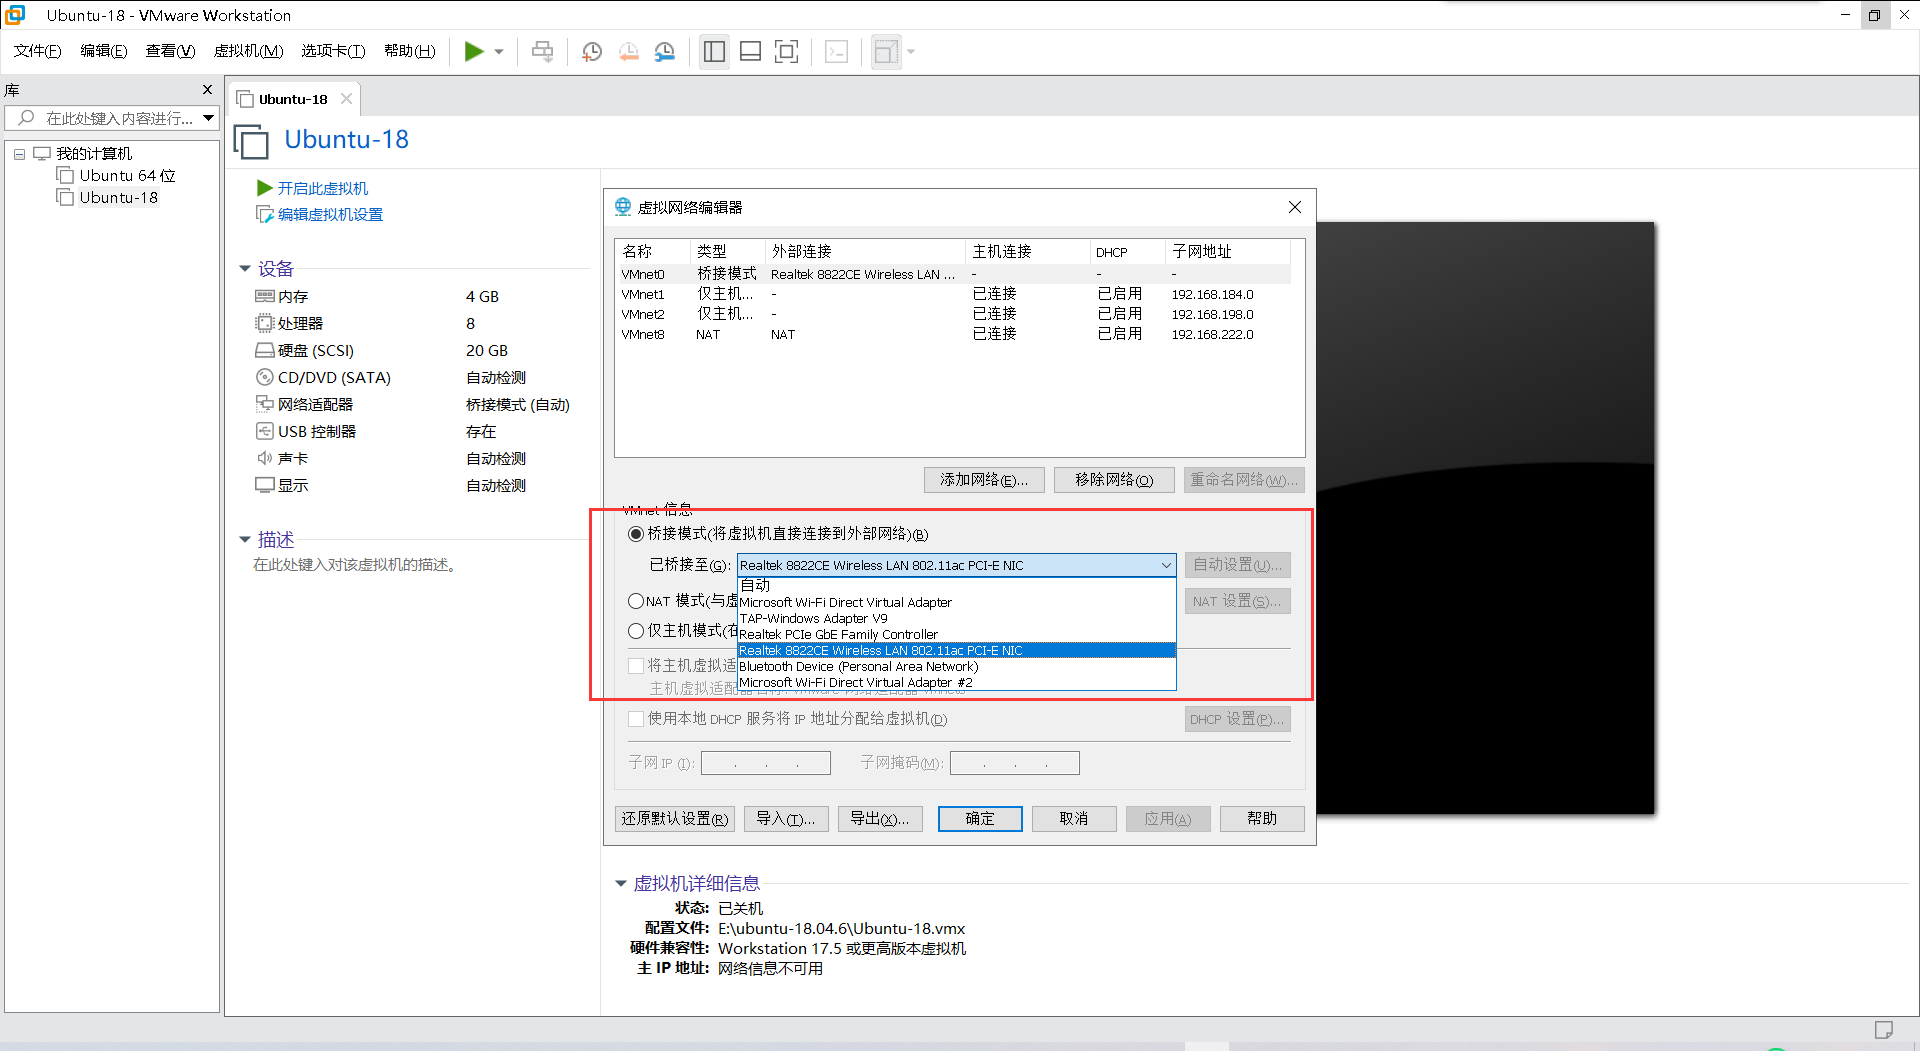Click the 导出 button
Viewport: 1920px width, 1051px height.
(880, 819)
